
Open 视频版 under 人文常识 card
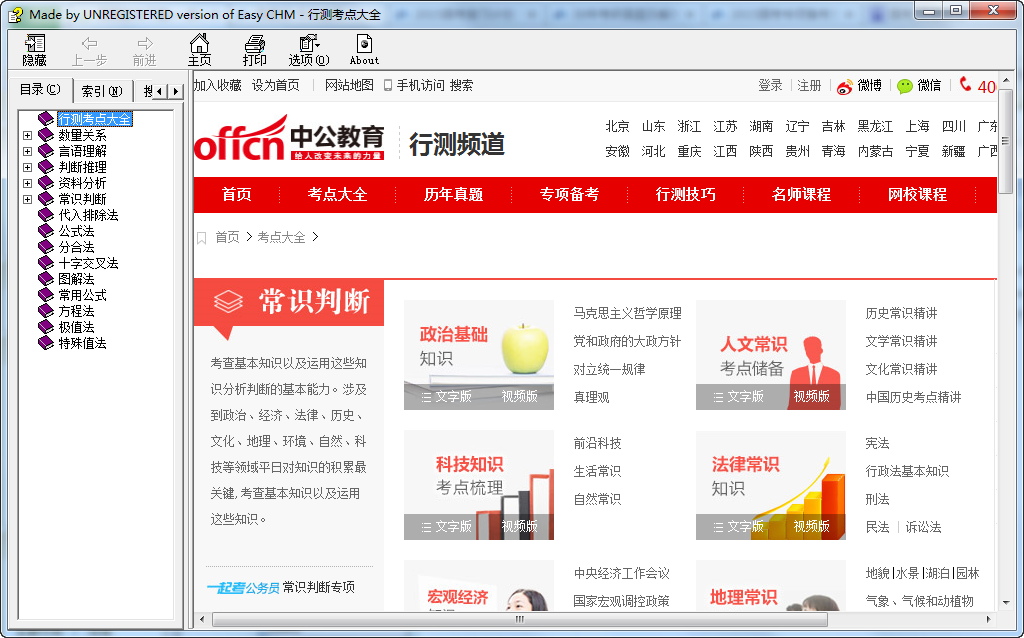(811, 397)
